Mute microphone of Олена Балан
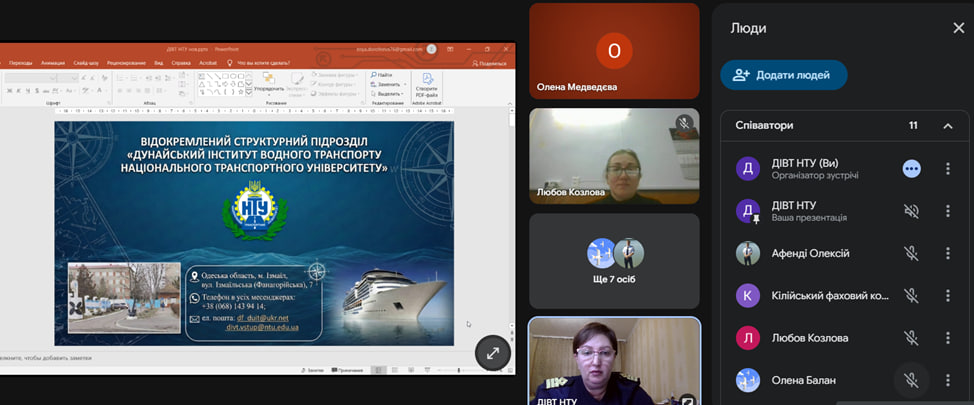 tap(911, 380)
